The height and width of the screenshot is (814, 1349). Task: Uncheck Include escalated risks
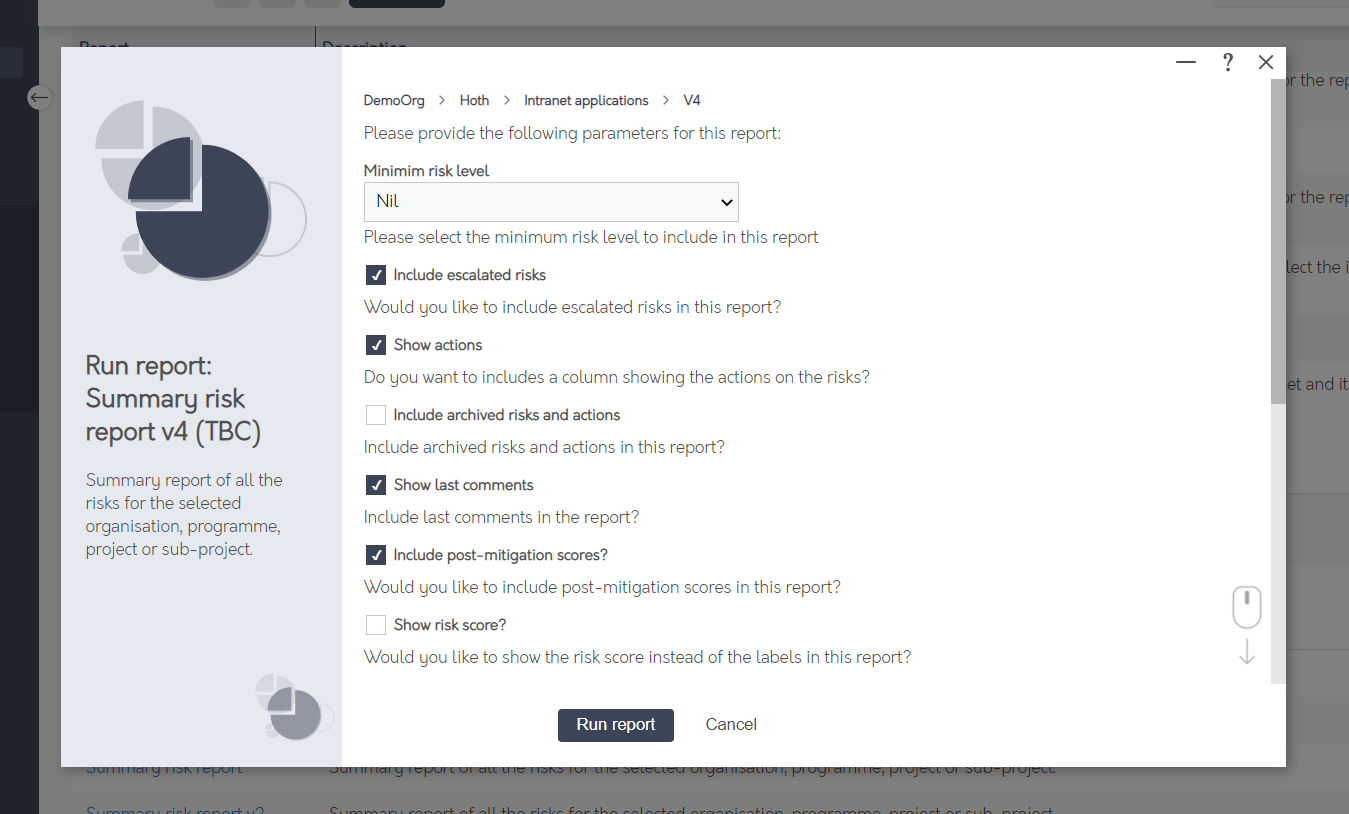[x=376, y=275]
